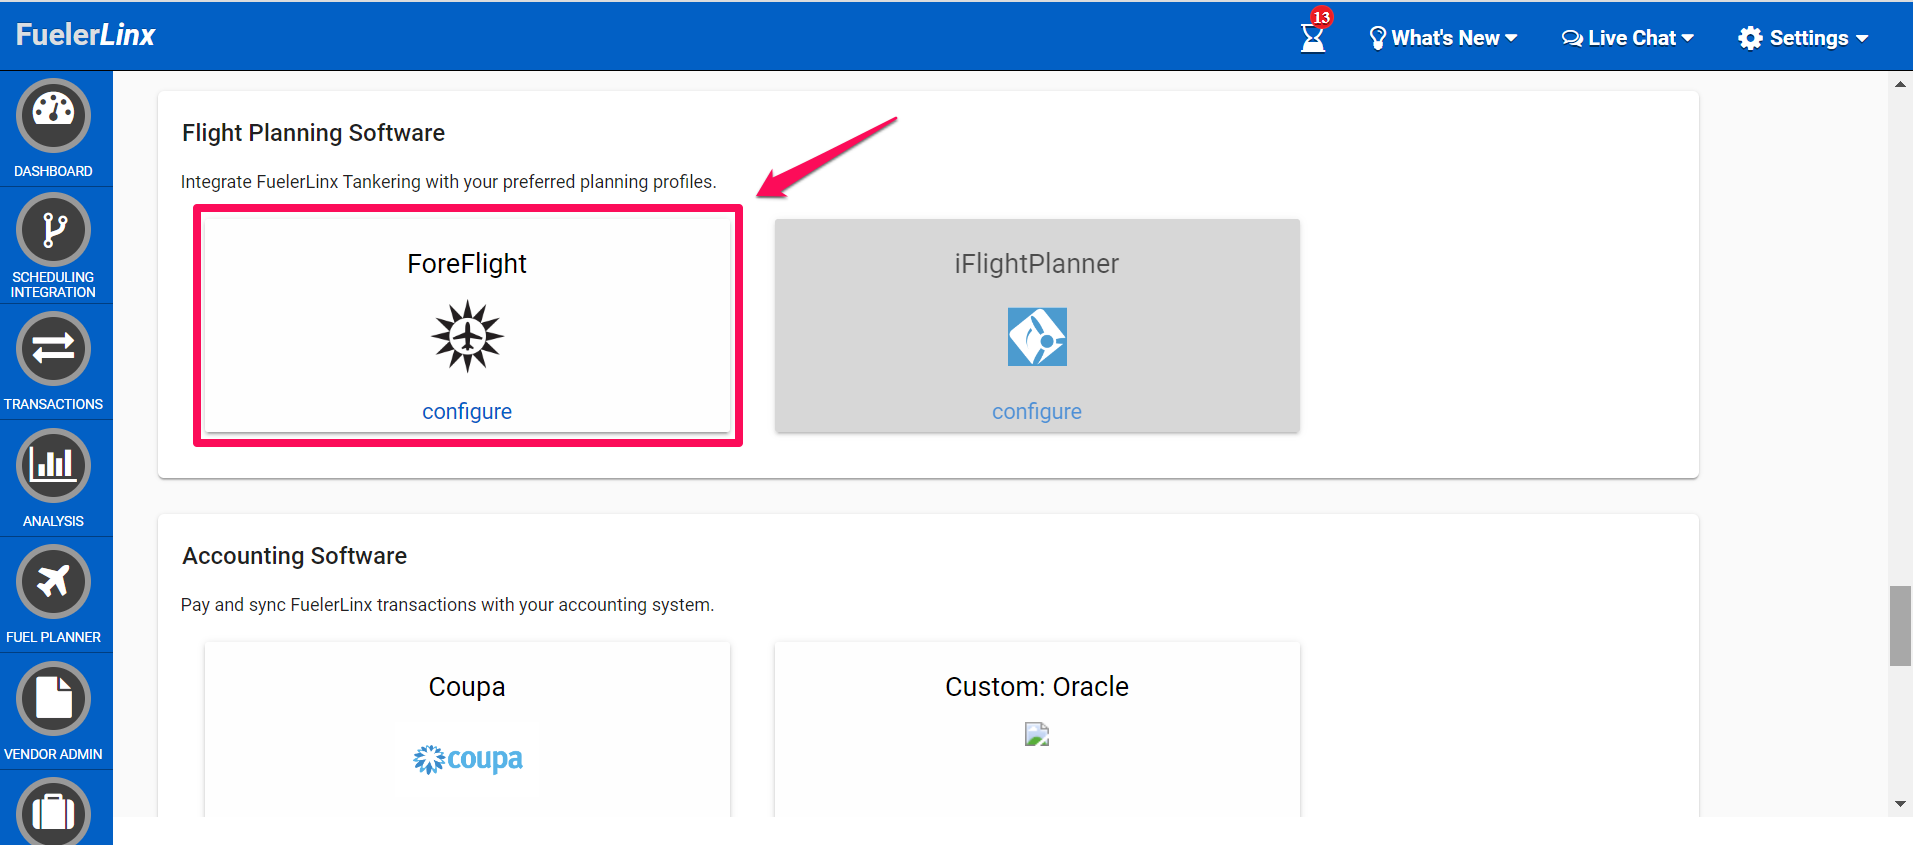This screenshot has height=845, width=1913.
Task: Click configure link under iFlightPlanner
Action: pyautogui.click(x=1037, y=411)
